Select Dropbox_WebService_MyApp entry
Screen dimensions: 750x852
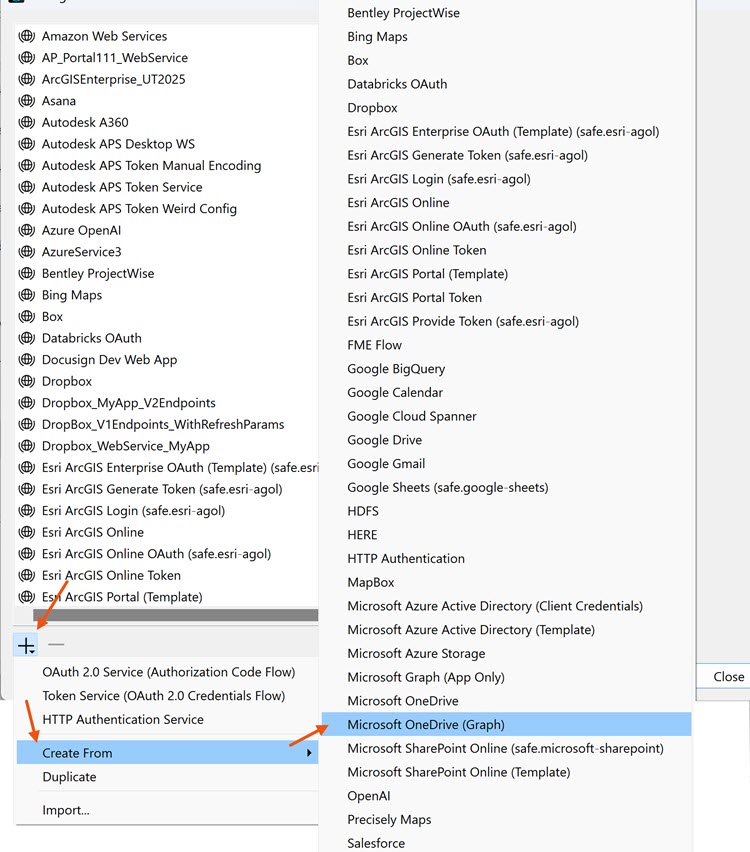[126, 447]
